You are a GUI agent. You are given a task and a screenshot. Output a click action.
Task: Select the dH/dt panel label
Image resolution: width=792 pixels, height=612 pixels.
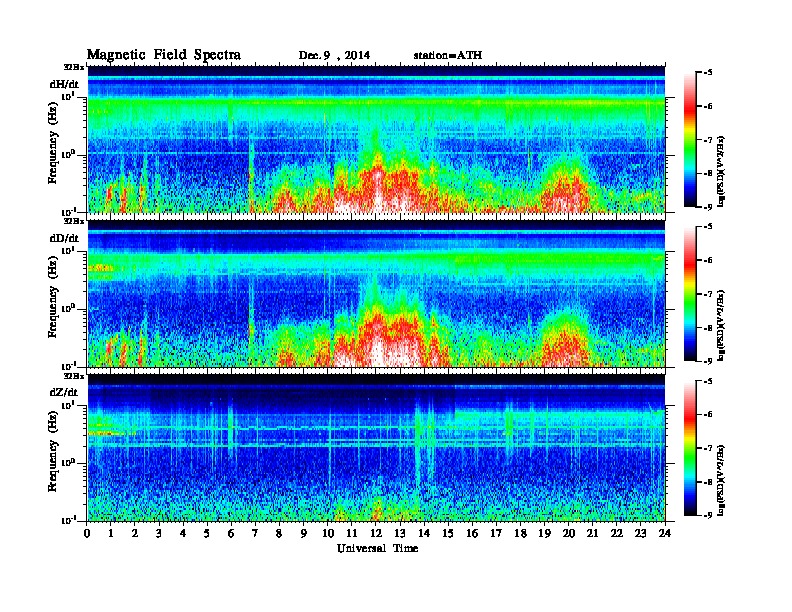(64, 84)
